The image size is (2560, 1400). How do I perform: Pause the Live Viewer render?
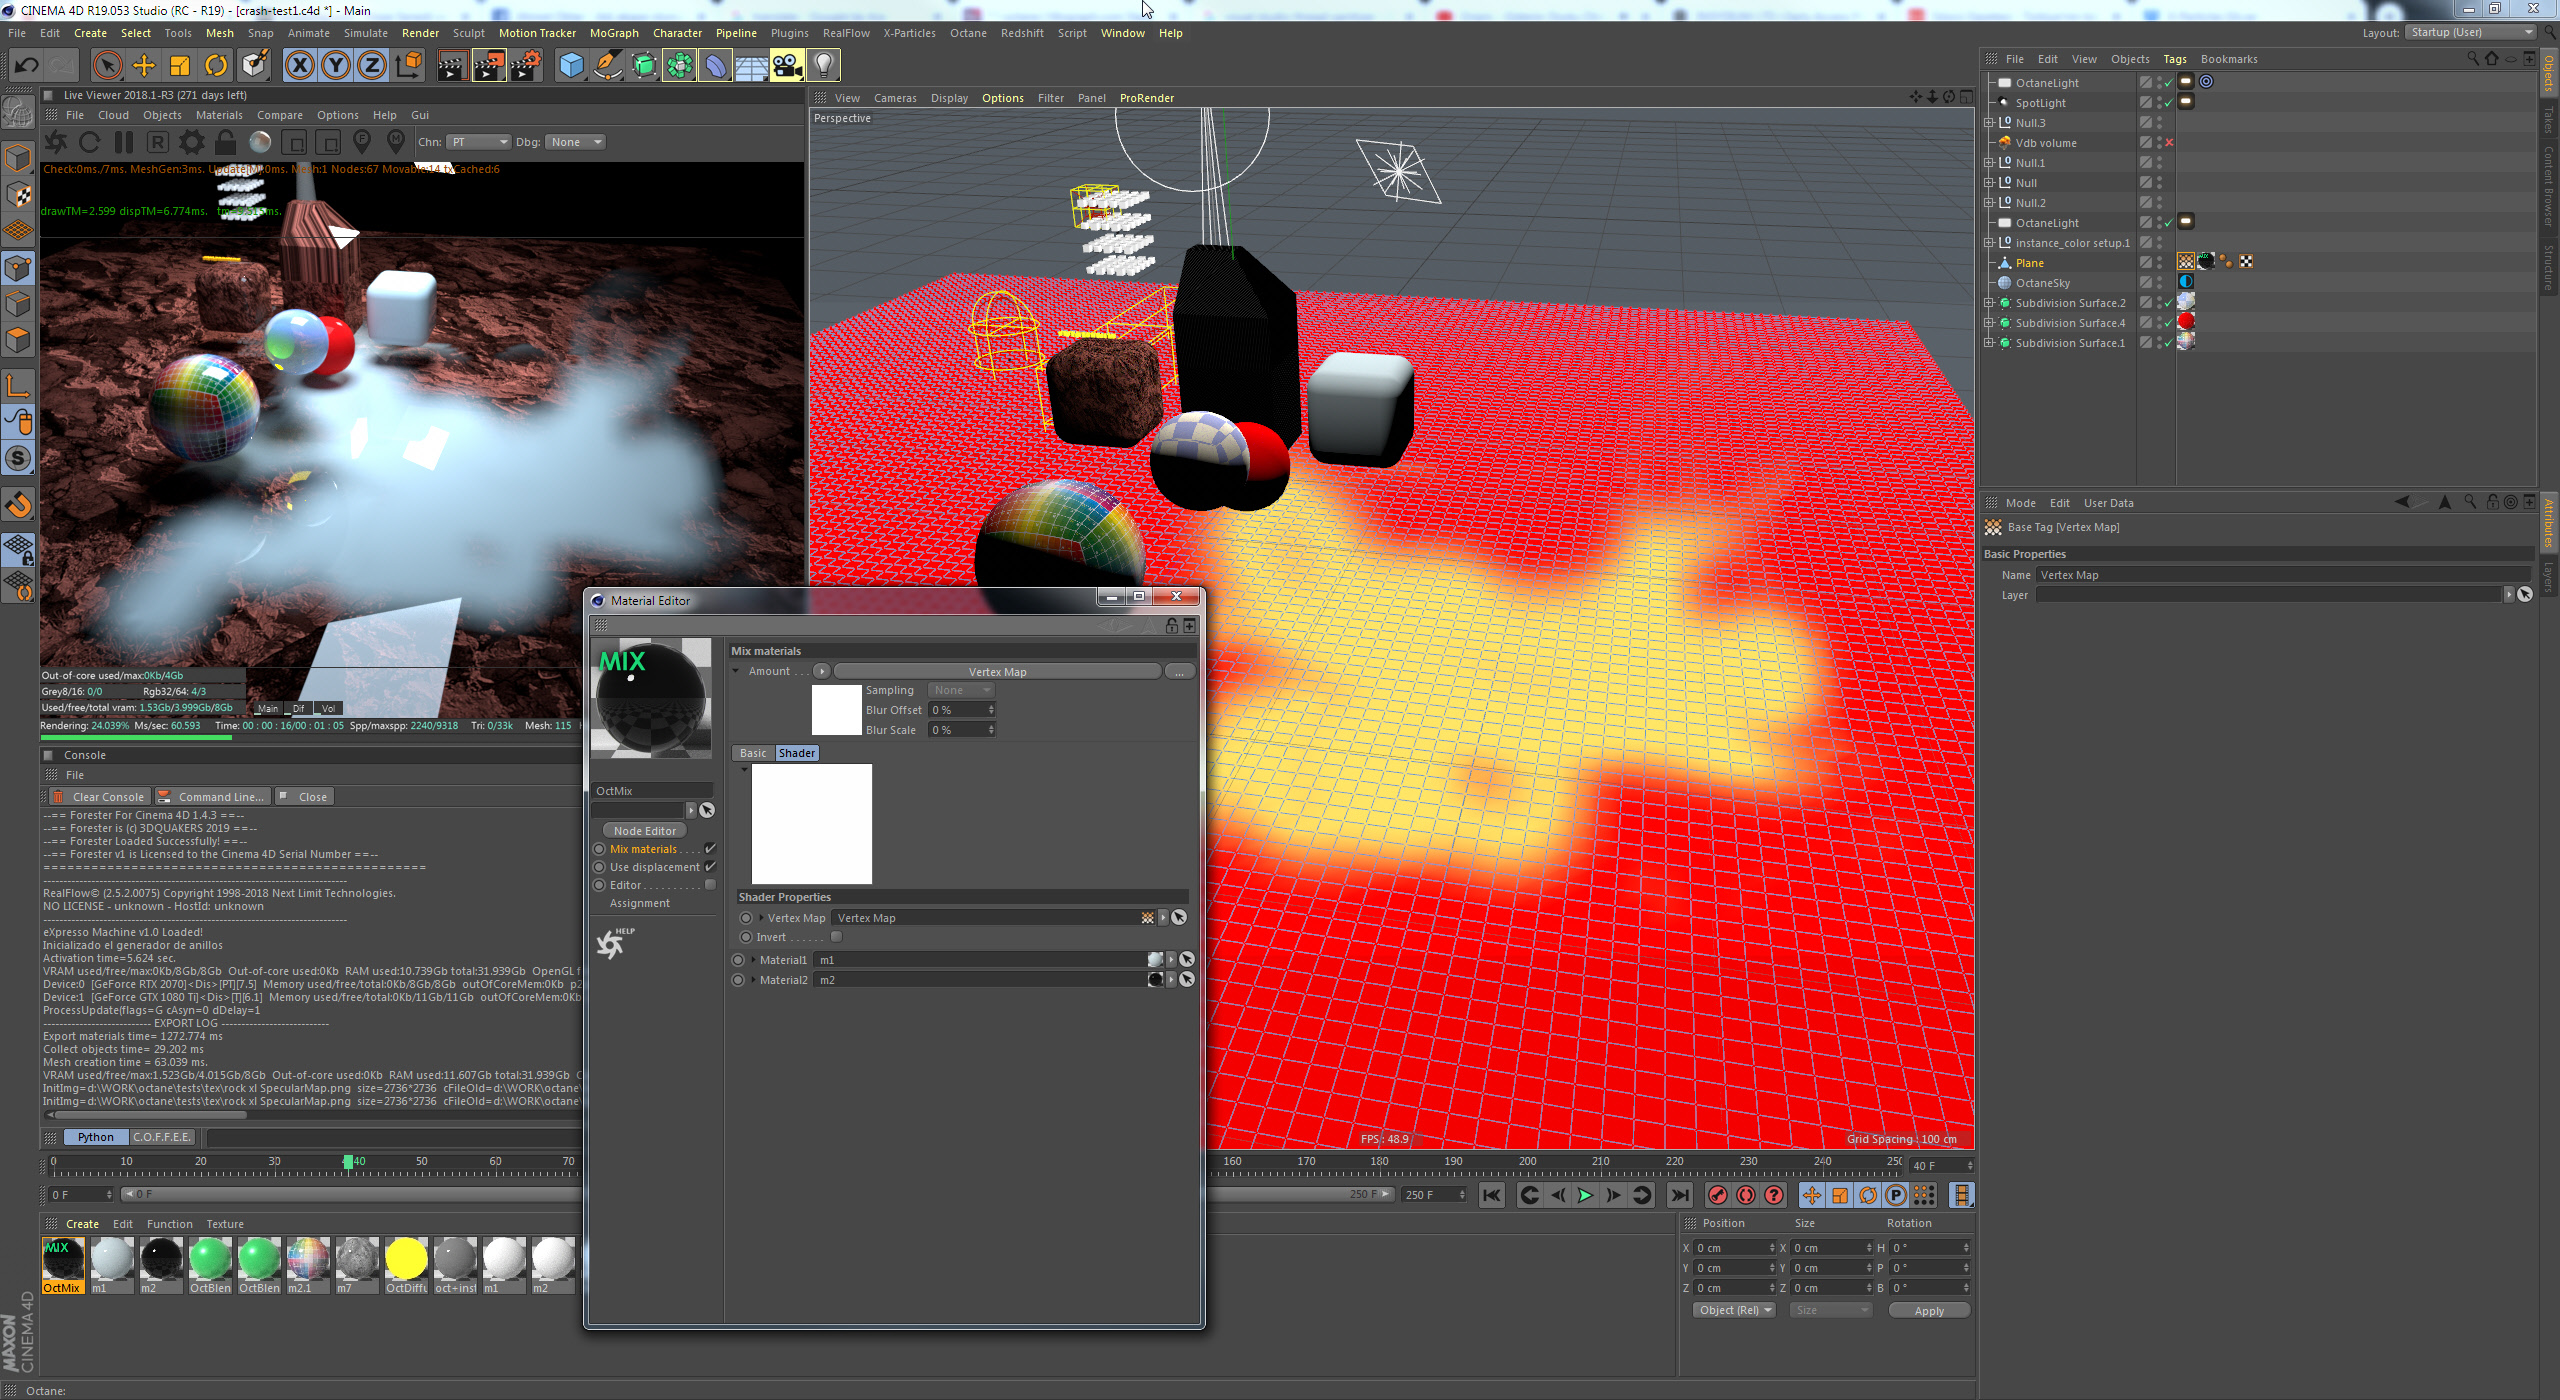[124, 142]
